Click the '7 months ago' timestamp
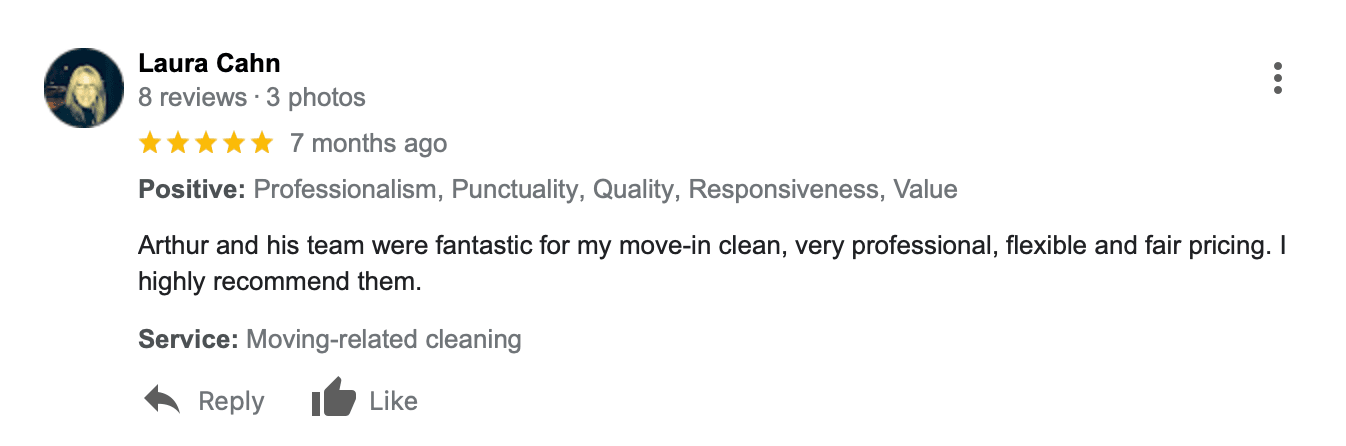The image size is (1346, 446). 368,144
